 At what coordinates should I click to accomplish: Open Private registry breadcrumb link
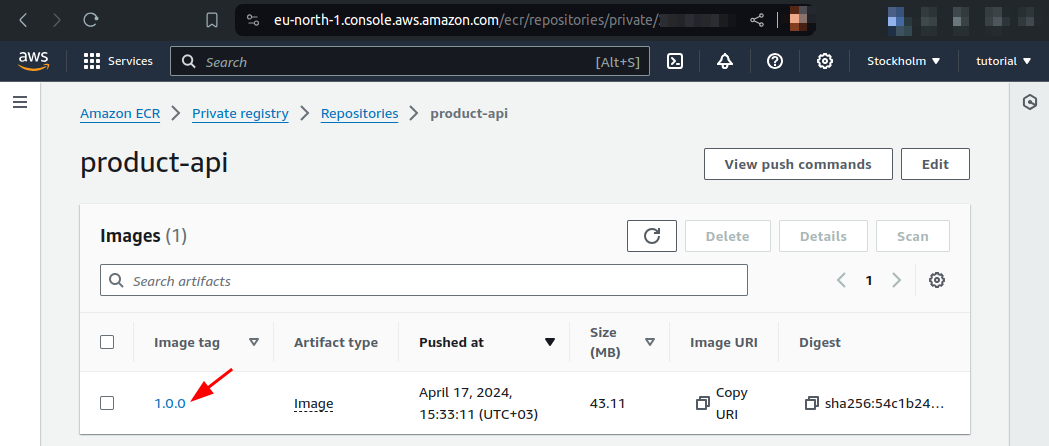pyautogui.click(x=240, y=114)
